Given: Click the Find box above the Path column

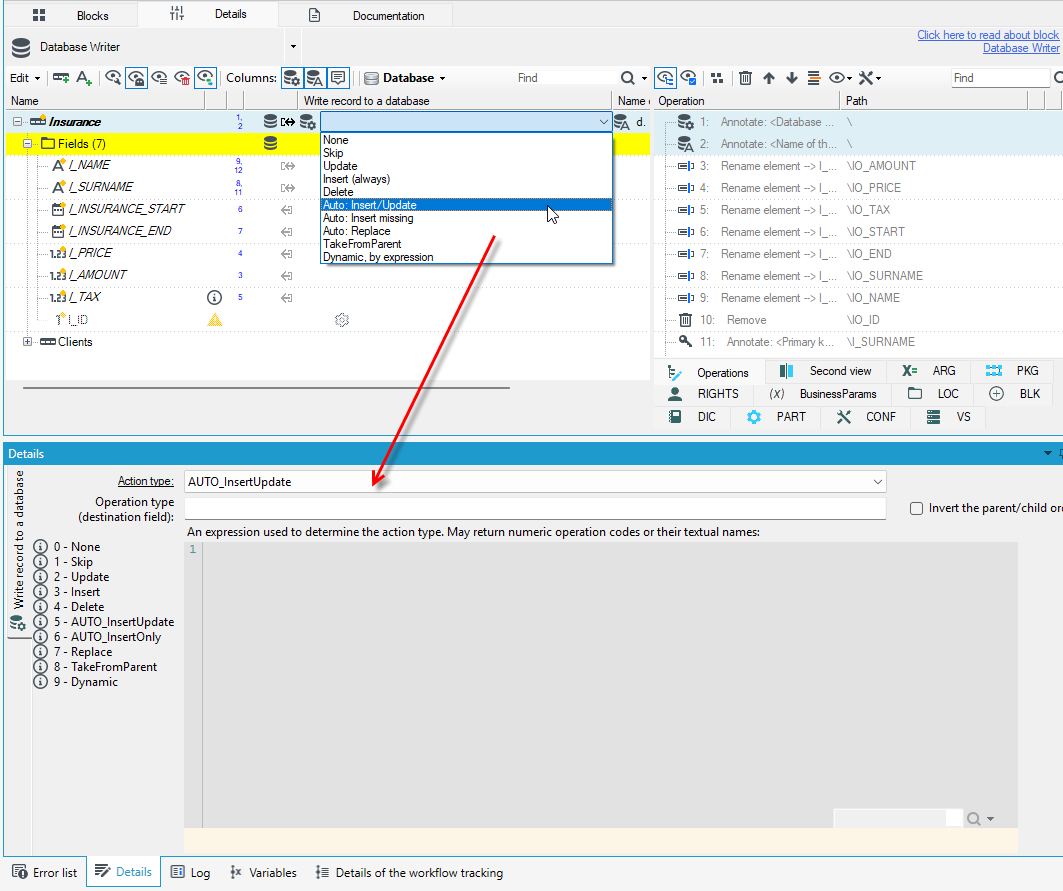Looking at the screenshot, I should click(x=1000, y=78).
